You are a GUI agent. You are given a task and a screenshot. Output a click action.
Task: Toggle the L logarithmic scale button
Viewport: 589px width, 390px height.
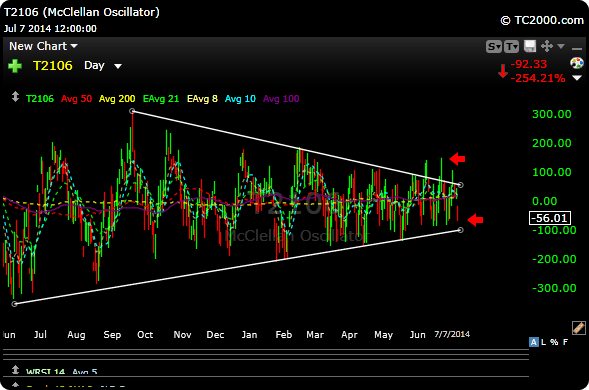pyautogui.click(x=543, y=342)
